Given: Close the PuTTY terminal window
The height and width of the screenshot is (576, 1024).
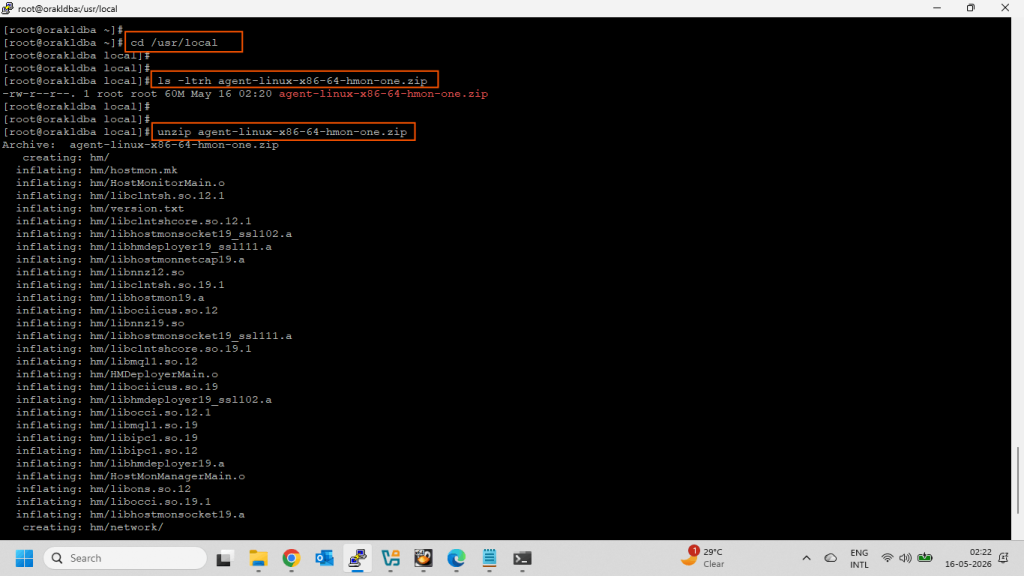Looking at the screenshot, I should tap(1005, 8).
